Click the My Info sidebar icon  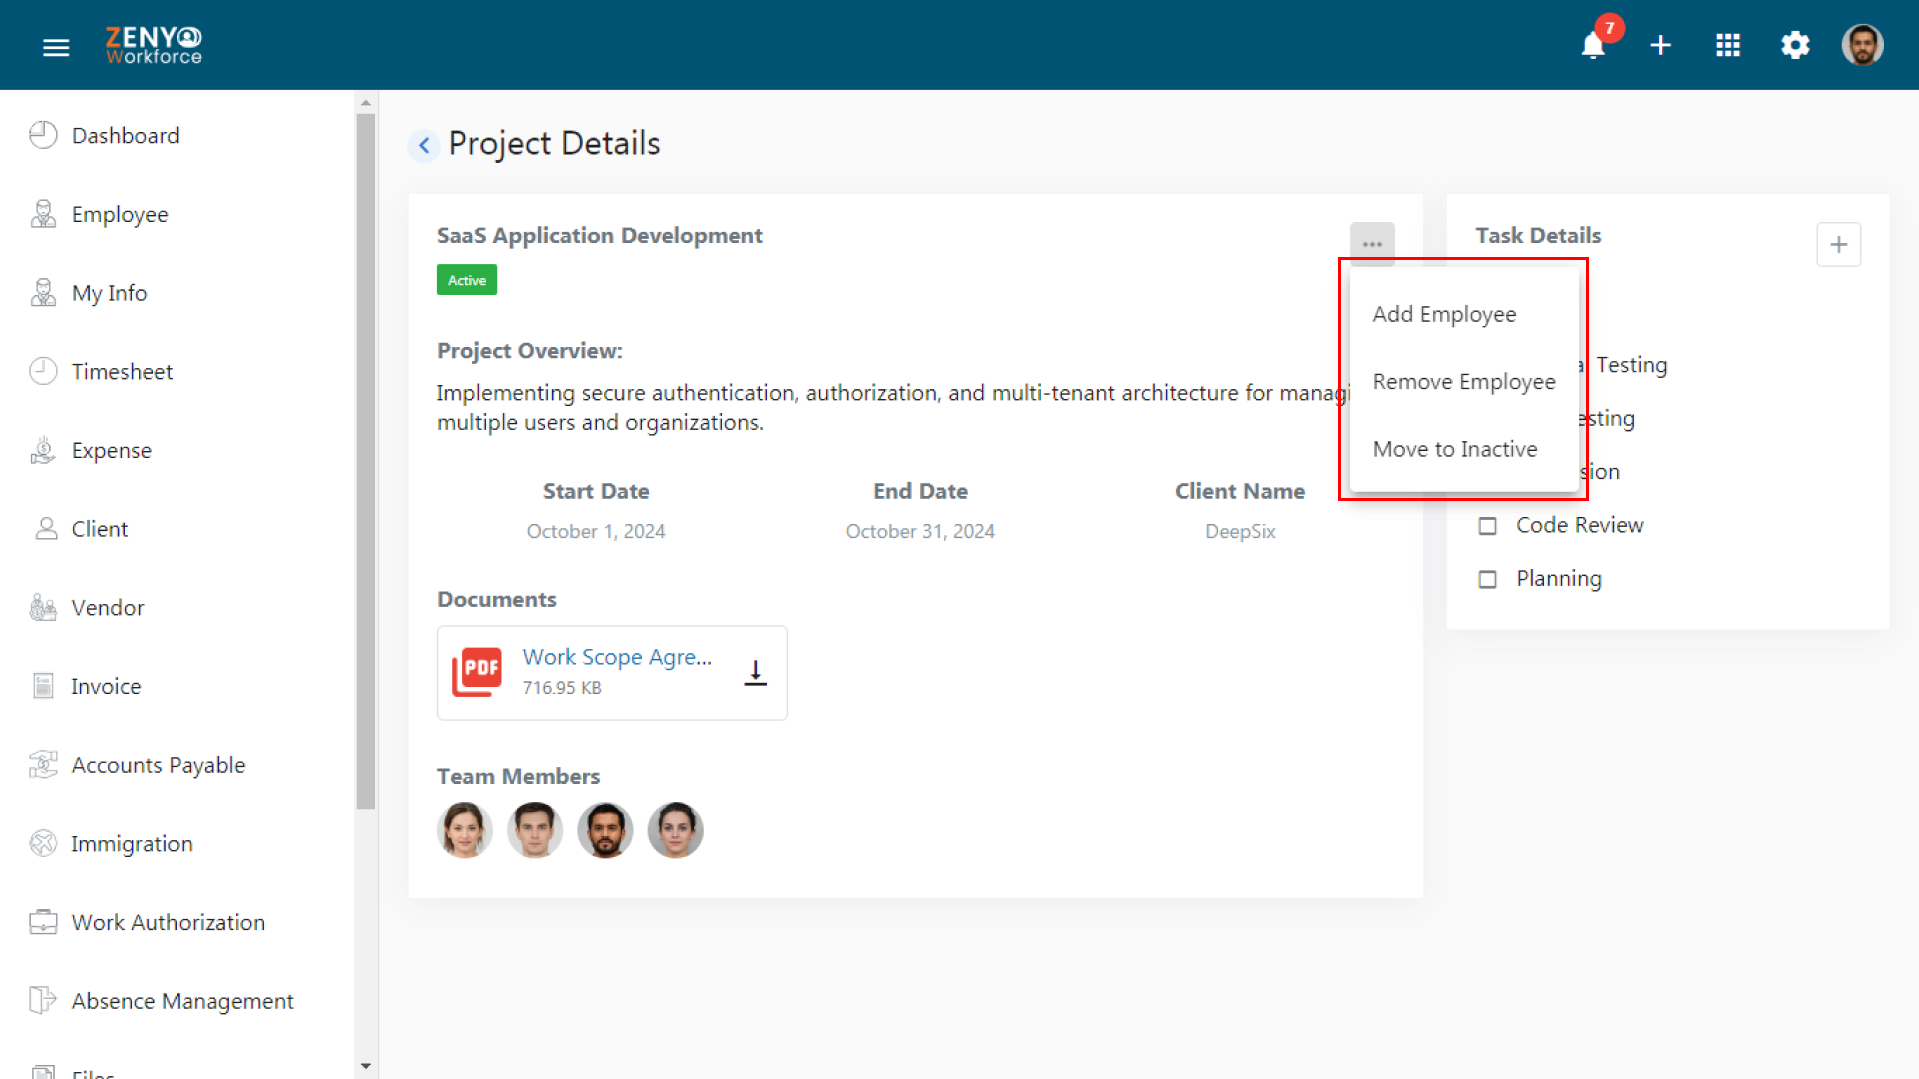[43, 293]
